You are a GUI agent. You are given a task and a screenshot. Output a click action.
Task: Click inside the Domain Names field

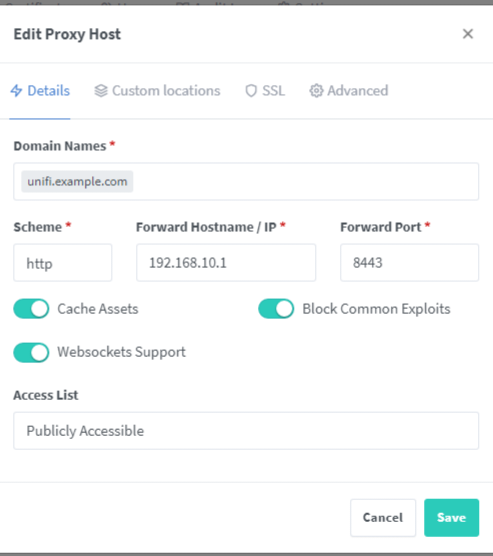coord(246,182)
